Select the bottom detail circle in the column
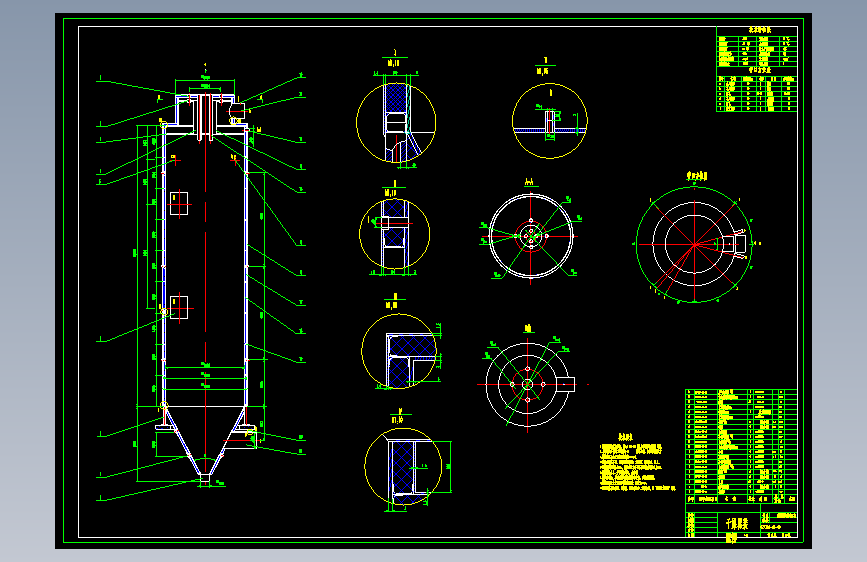The width and height of the screenshot is (867, 562). 403,466
